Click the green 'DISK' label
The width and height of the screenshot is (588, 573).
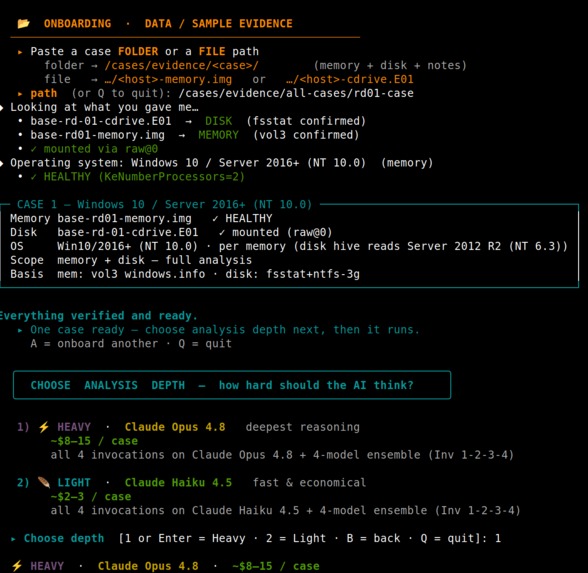219,121
